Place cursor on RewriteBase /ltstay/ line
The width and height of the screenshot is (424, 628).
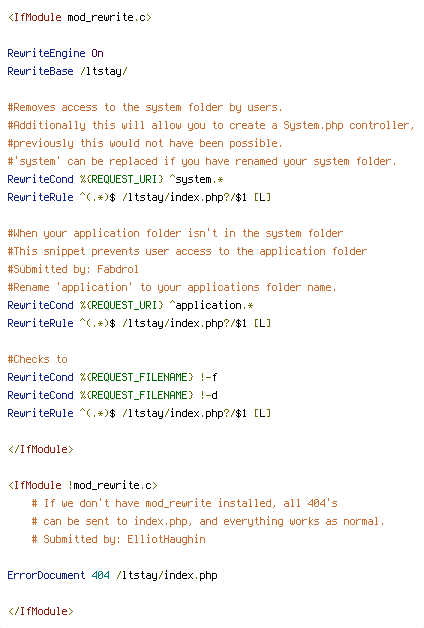[68, 71]
